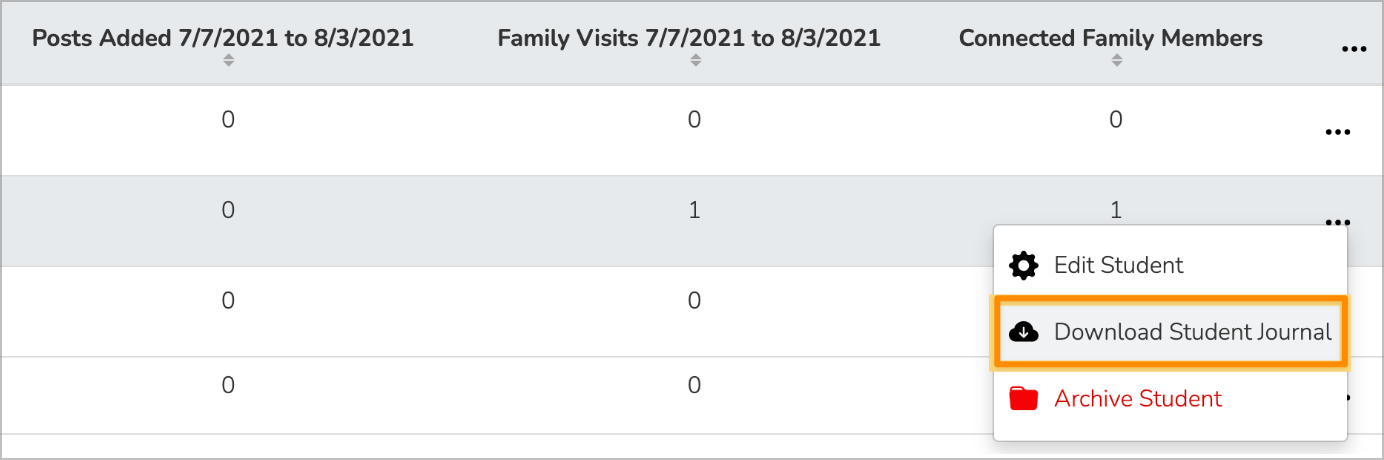The height and width of the screenshot is (460, 1384).
Task: Click Connected Family Members header label
Action: pos(1110,39)
